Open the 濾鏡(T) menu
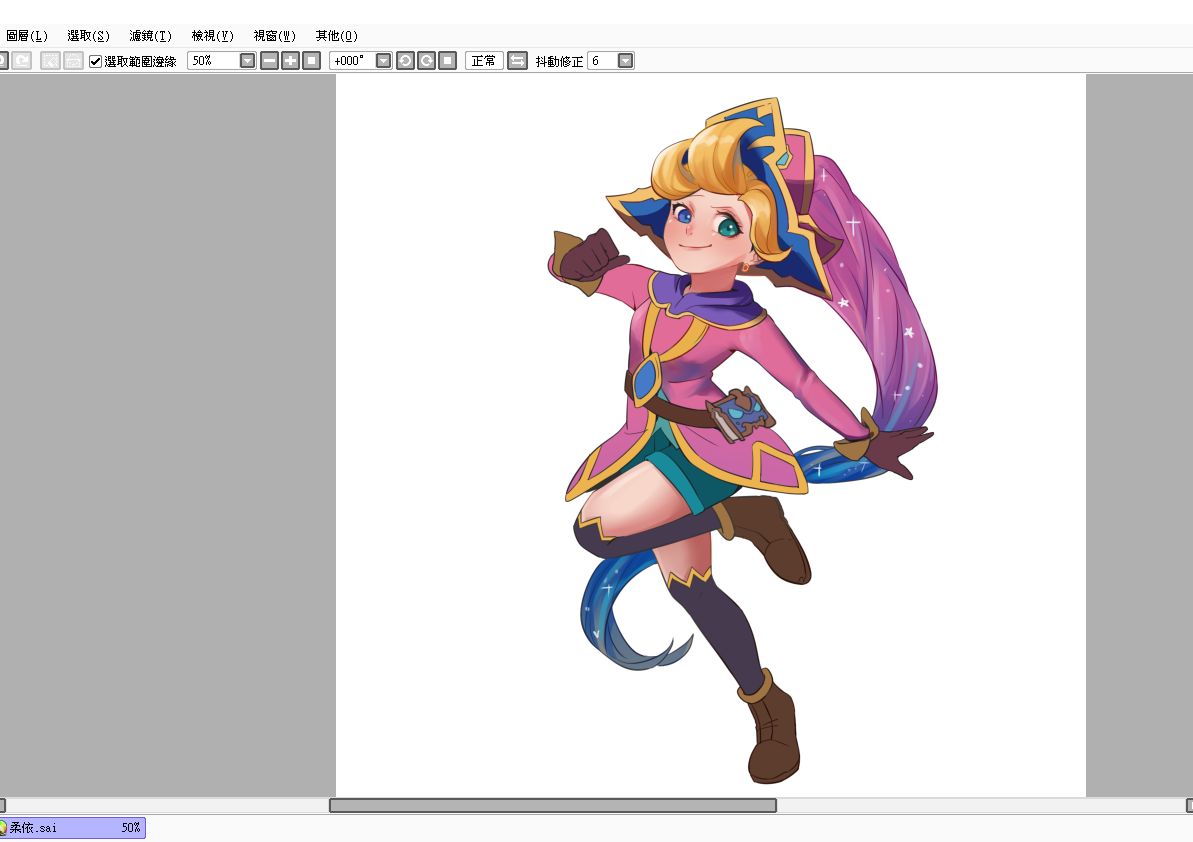The width and height of the screenshot is (1193, 842). point(151,36)
